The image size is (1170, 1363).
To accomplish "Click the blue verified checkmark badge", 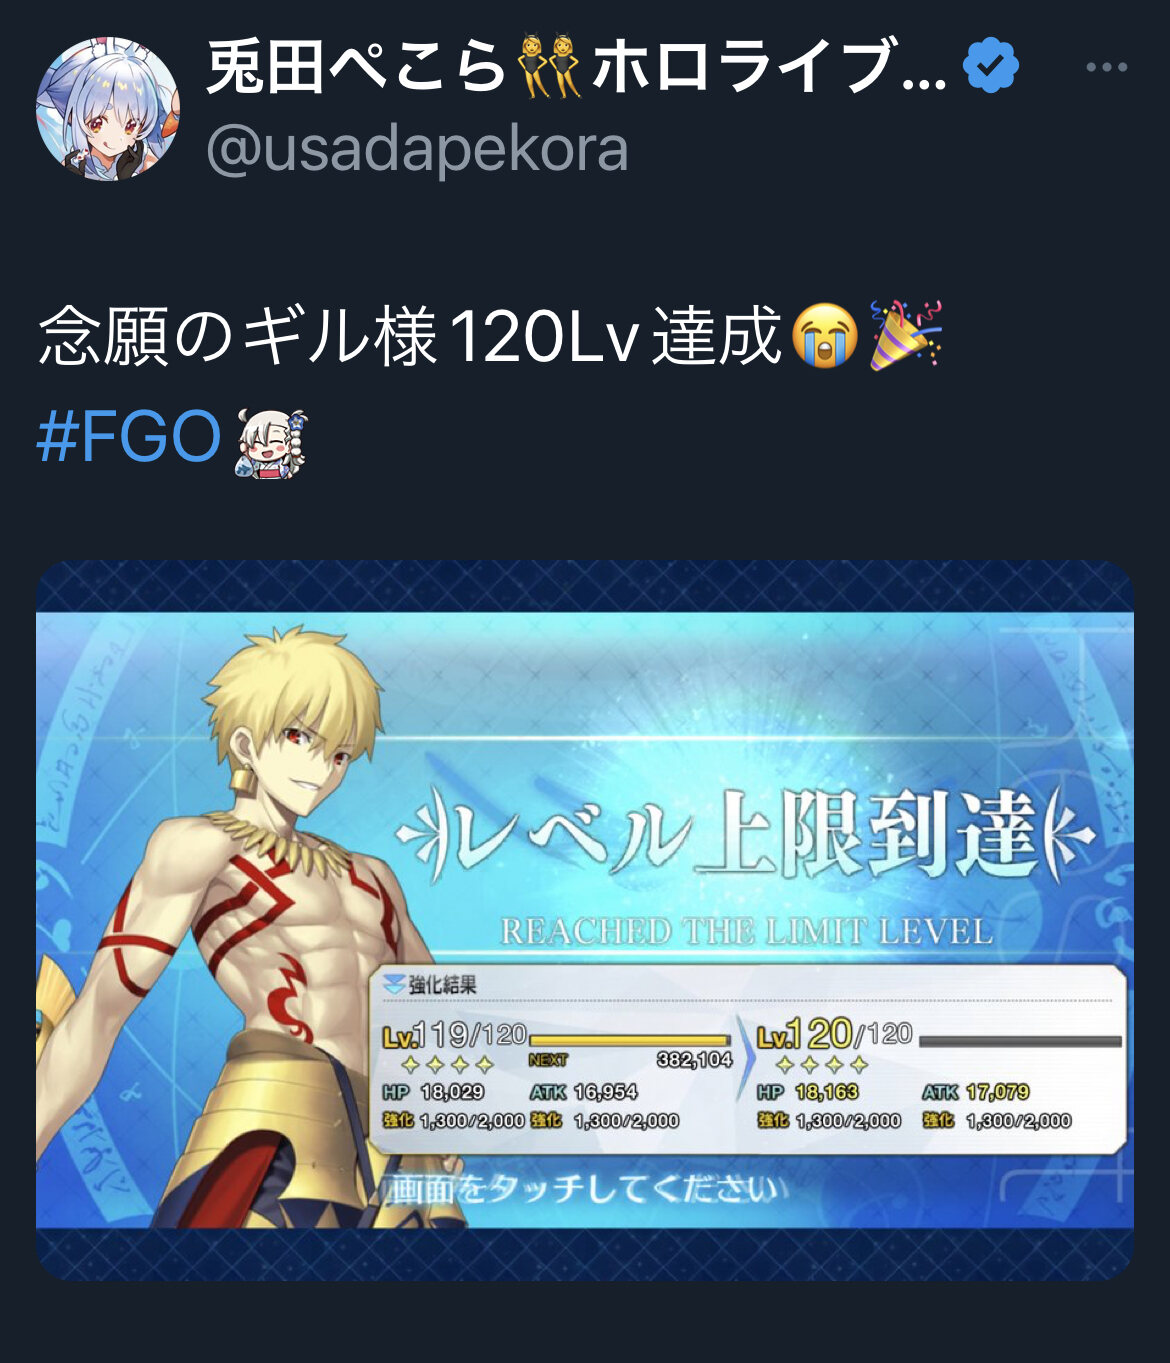I will tap(990, 66).
